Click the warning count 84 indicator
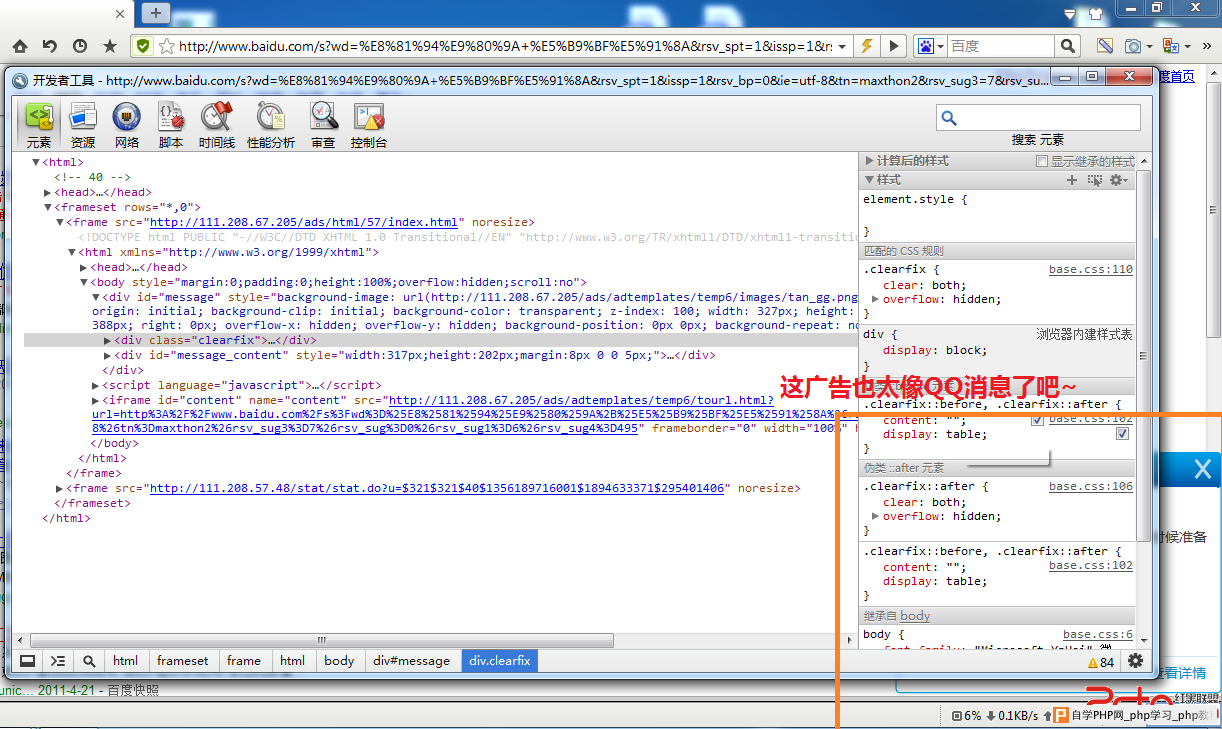 [x=1100, y=662]
